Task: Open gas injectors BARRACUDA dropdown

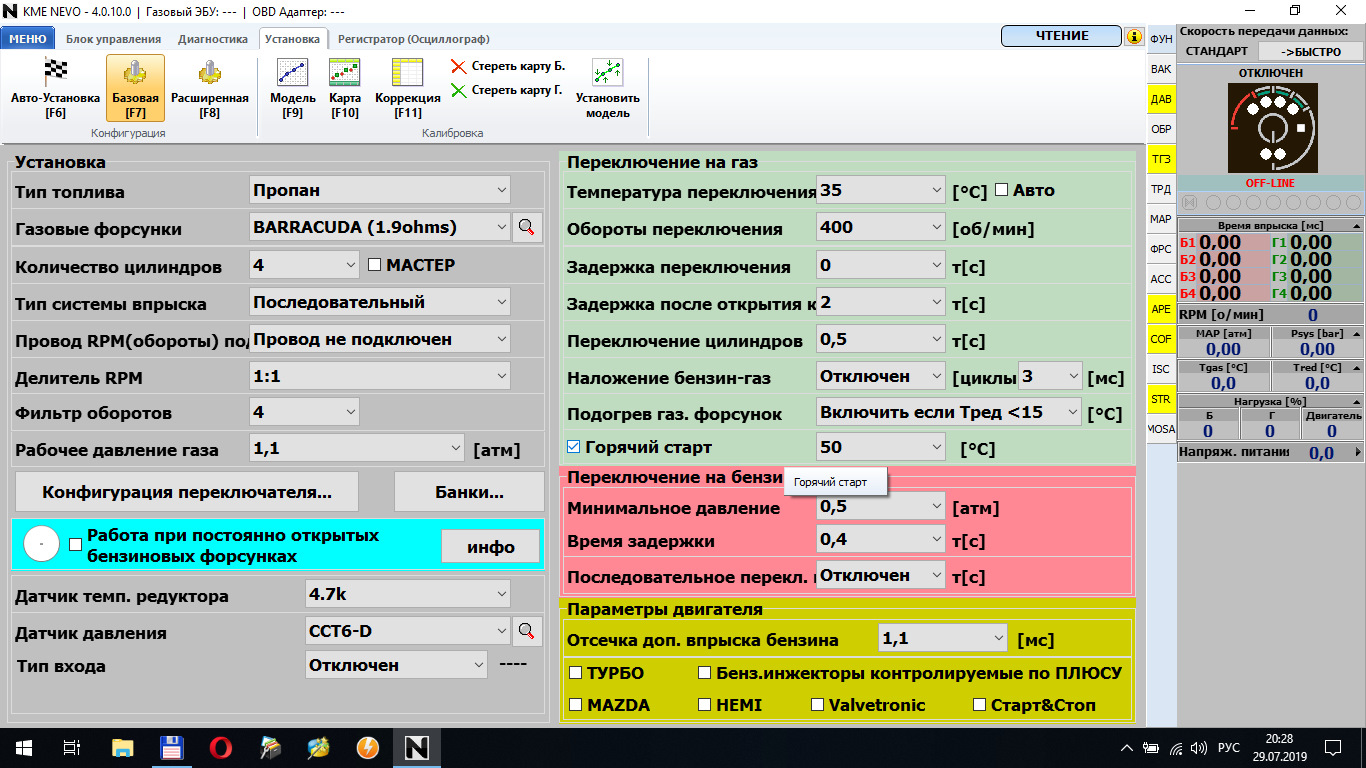Action: pyautogui.click(x=379, y=227)
